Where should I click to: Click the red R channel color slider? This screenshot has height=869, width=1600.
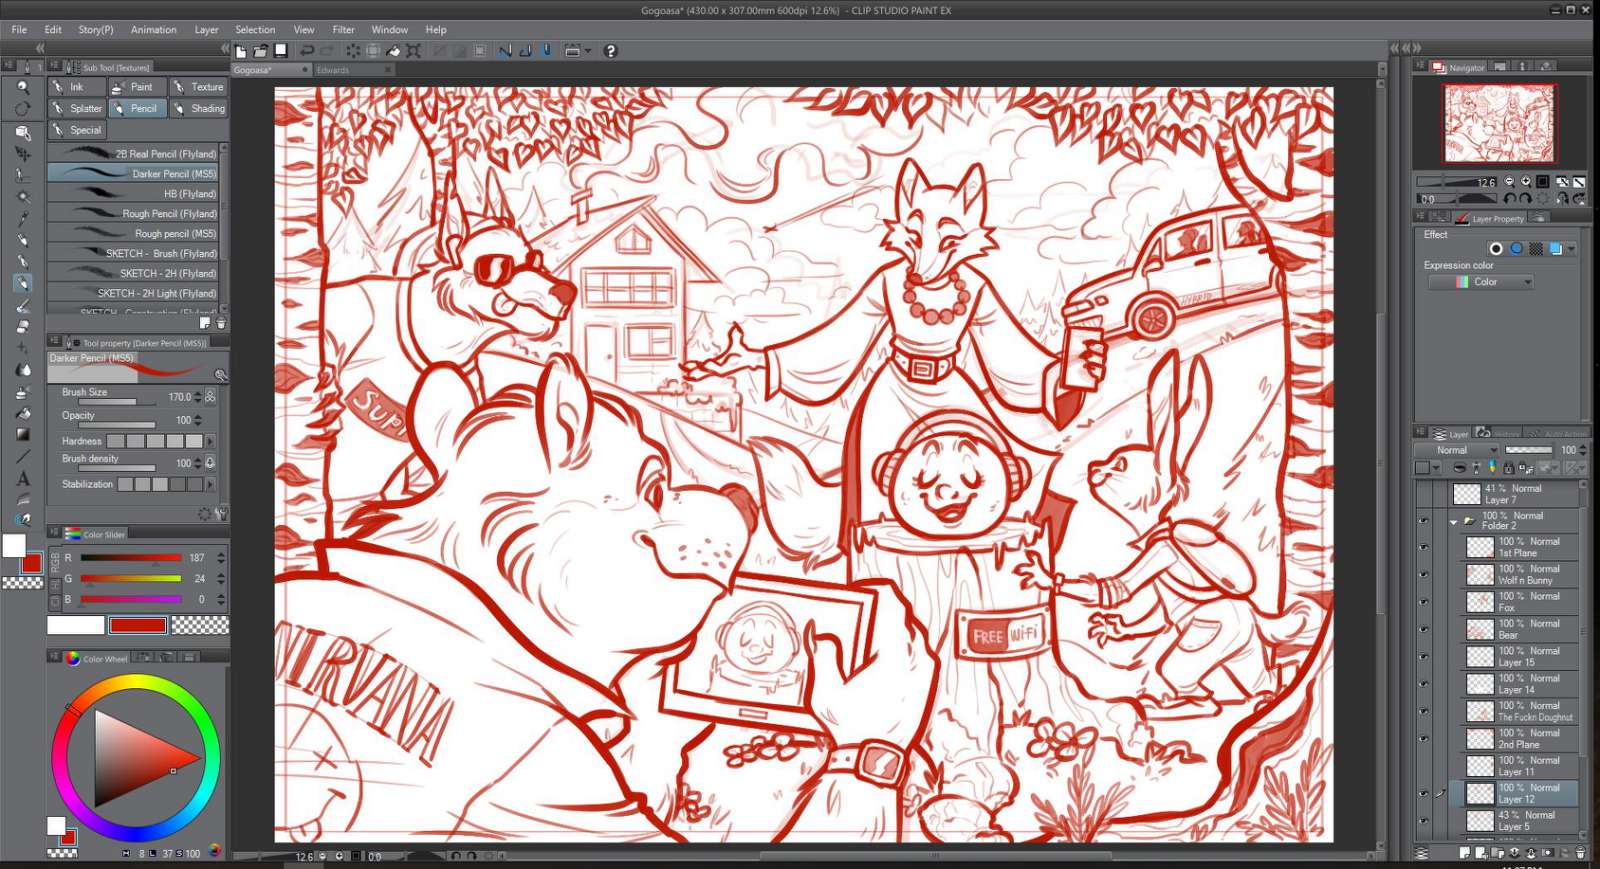point(131,558)
